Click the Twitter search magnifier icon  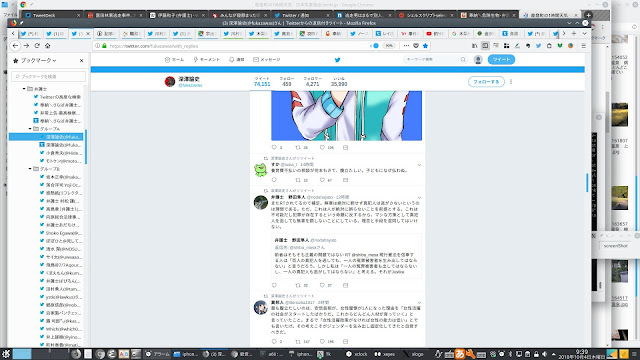coord(463,60)
